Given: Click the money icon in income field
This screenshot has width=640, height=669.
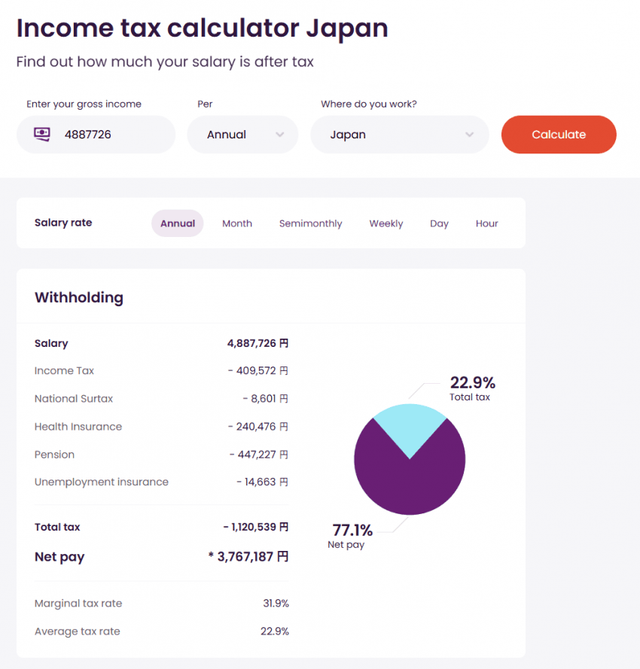Looking at the screenshot, I should (x=42, y=134).
